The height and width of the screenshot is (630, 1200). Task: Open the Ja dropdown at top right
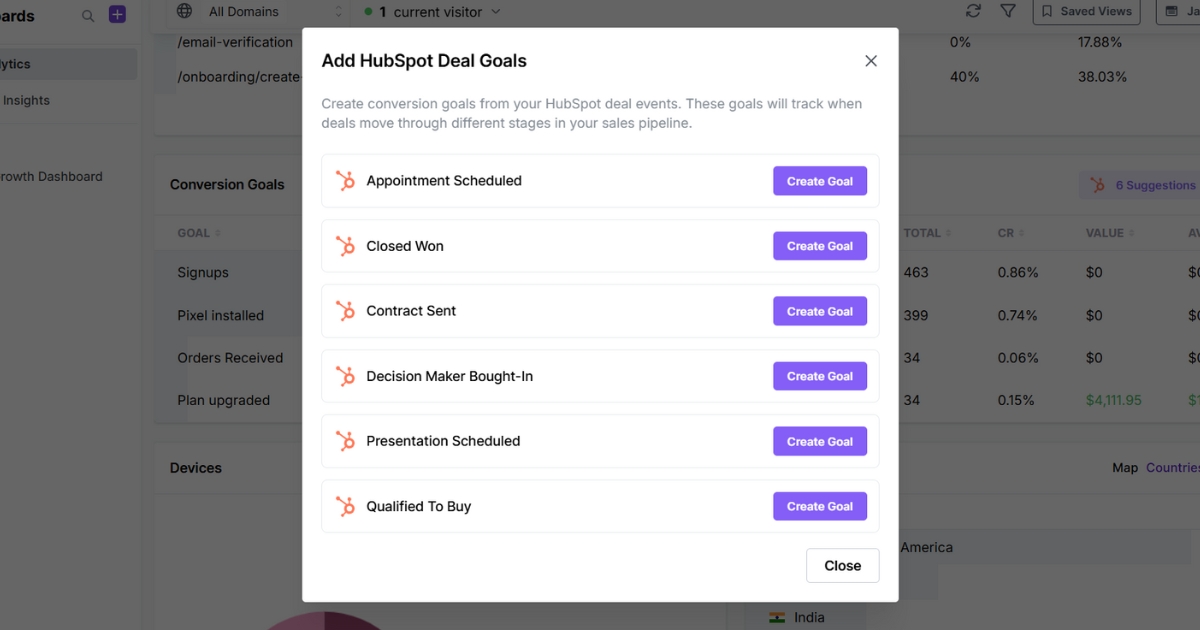pyautogui.click(x=1184, y=12)
